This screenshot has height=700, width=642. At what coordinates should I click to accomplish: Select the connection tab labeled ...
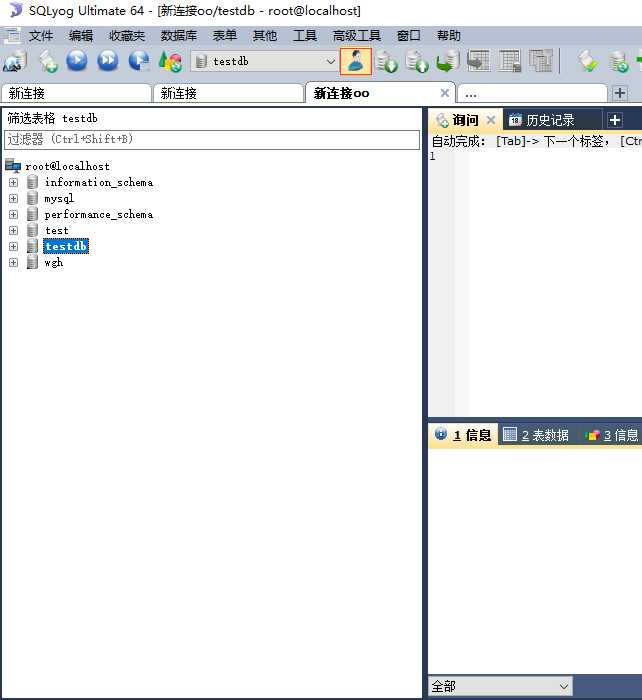tap(533, 94)
